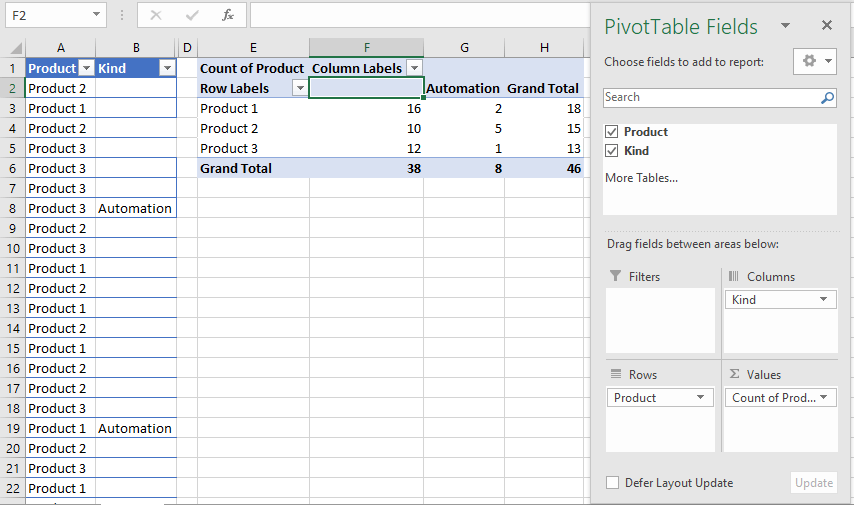Open the Count of Prod... dropdown in Values area

click(824, 398)
